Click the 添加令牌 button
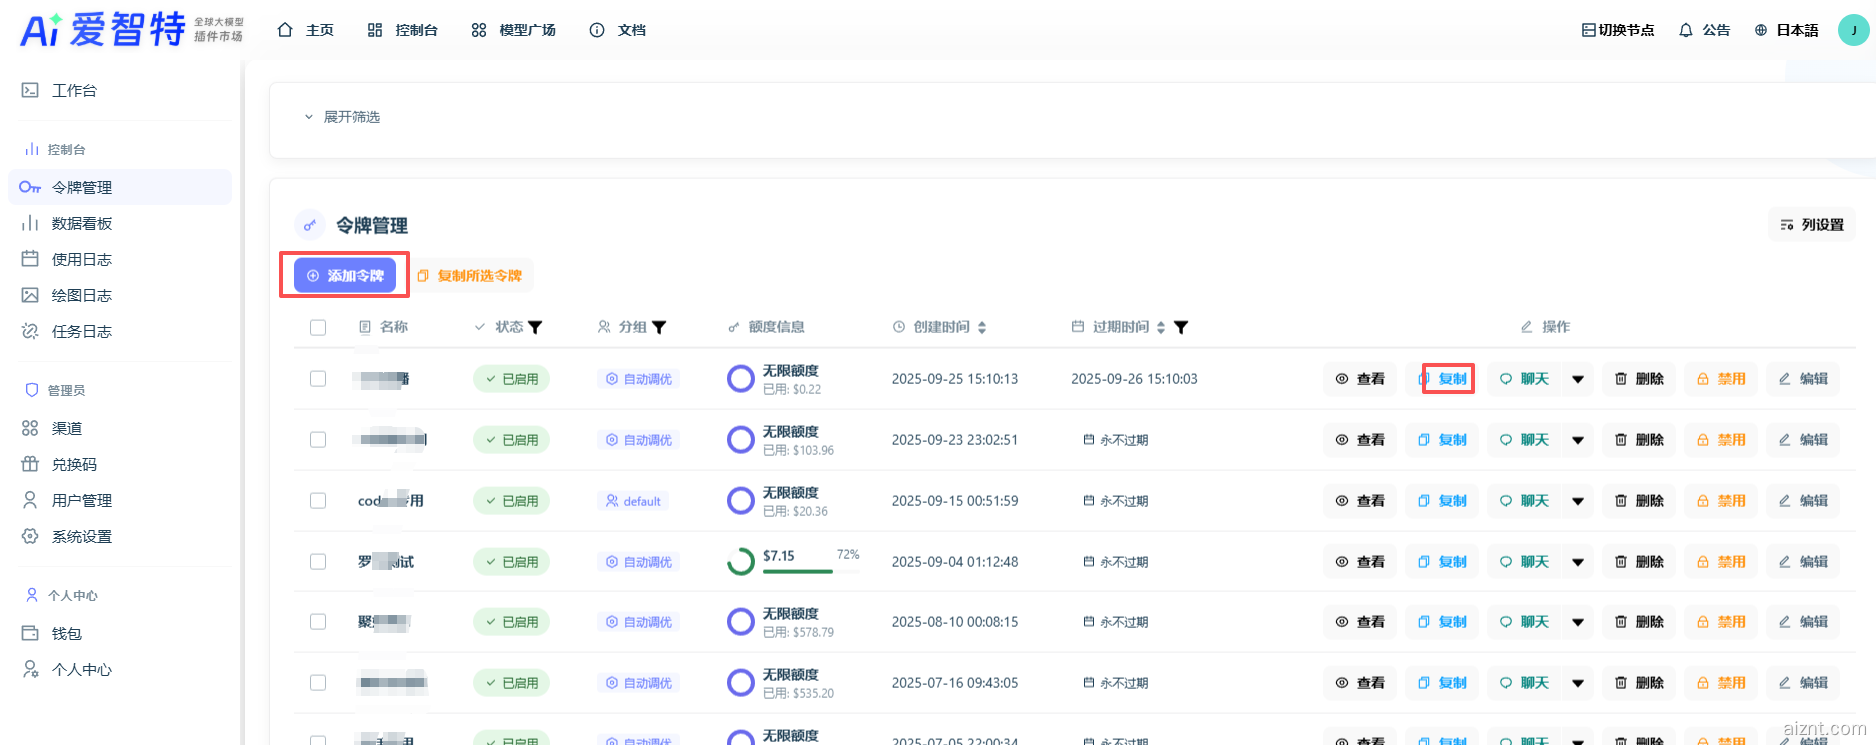 (x=345, y=275)
